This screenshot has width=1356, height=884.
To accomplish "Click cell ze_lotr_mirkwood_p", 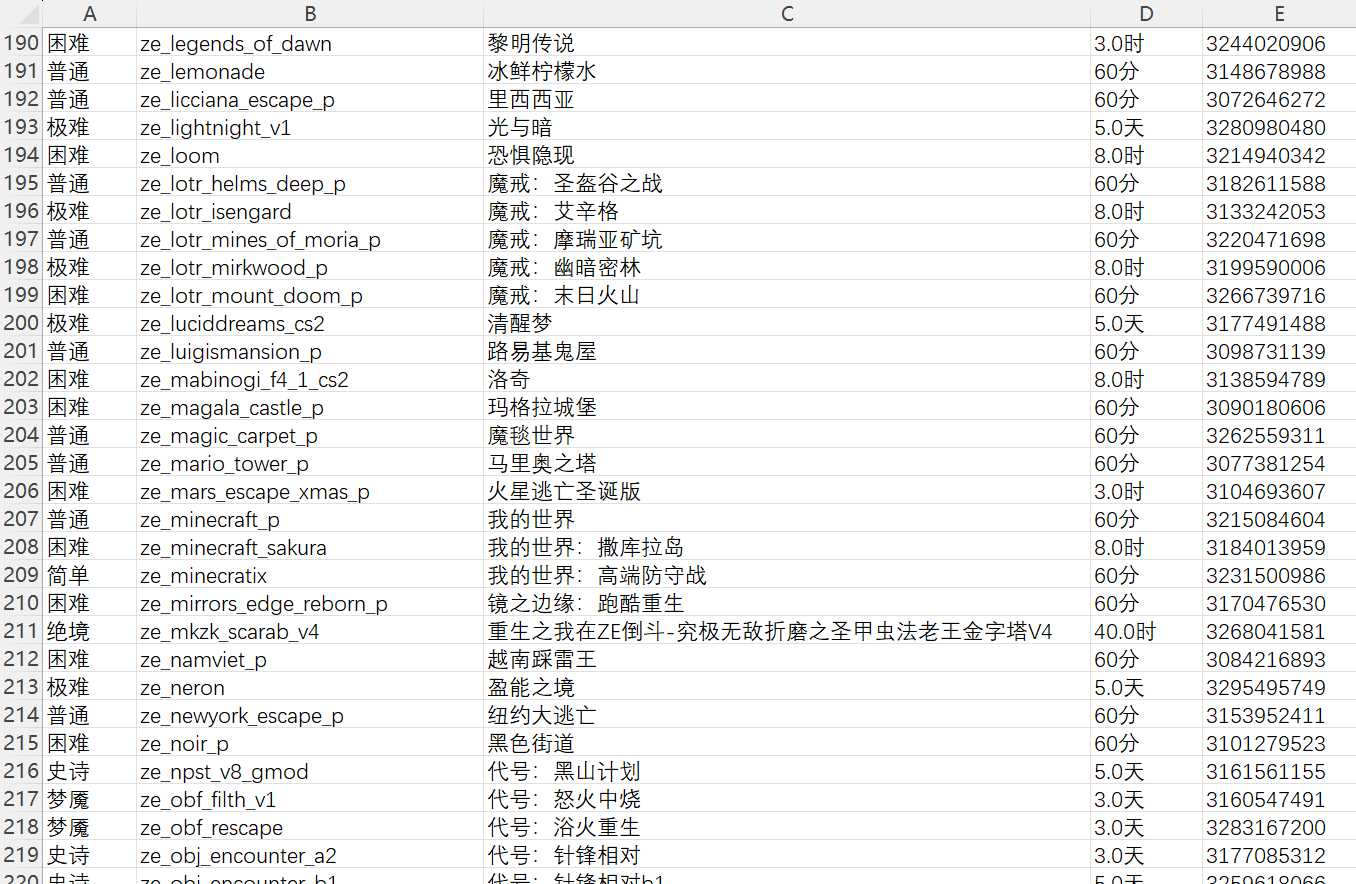I will pos(310,268).
